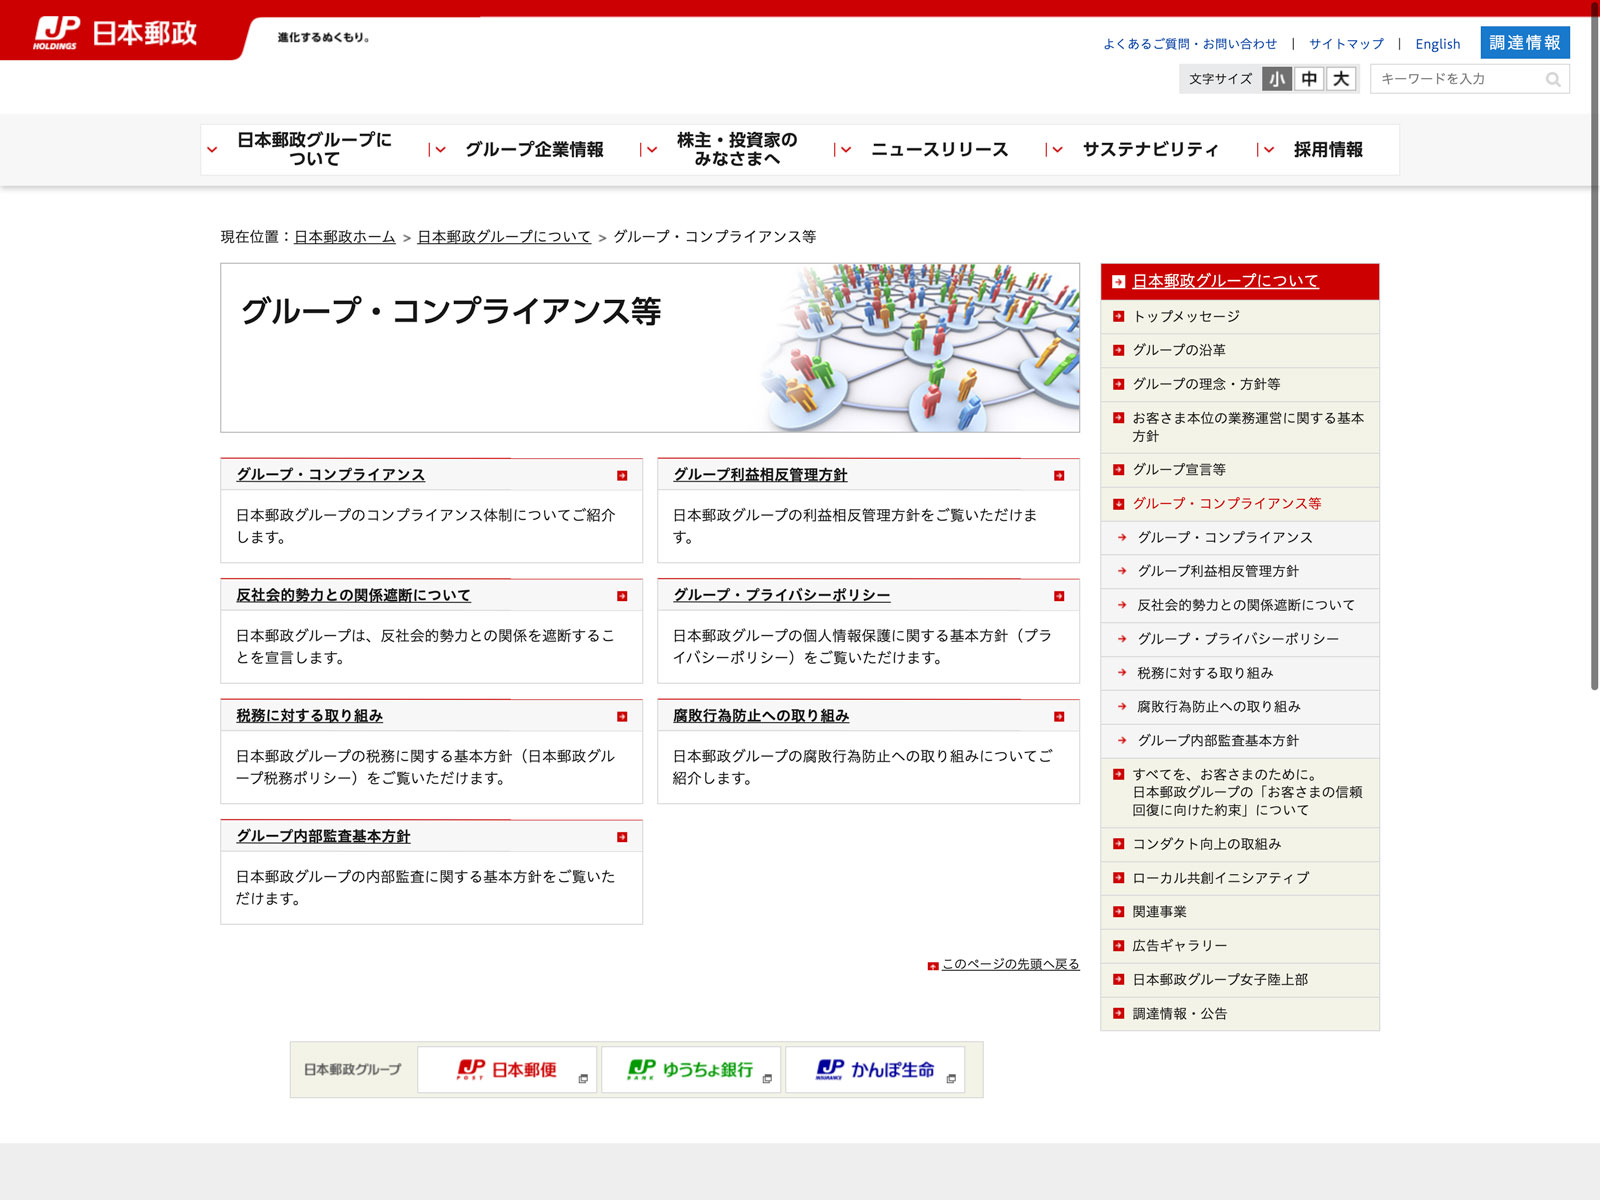Open 採用情報 menu item
This screenshot has width=1600, height=1200.
tap(1327, 149)
